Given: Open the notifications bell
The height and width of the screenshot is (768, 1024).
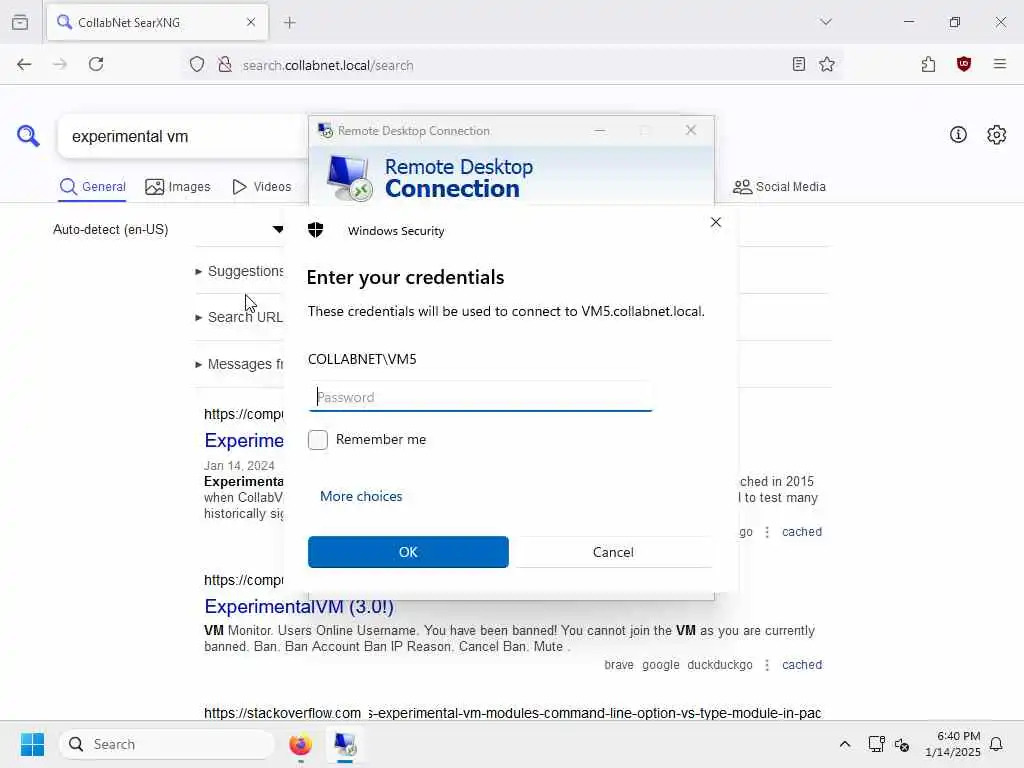Looking at the screenshot, I should coord(996,744).
